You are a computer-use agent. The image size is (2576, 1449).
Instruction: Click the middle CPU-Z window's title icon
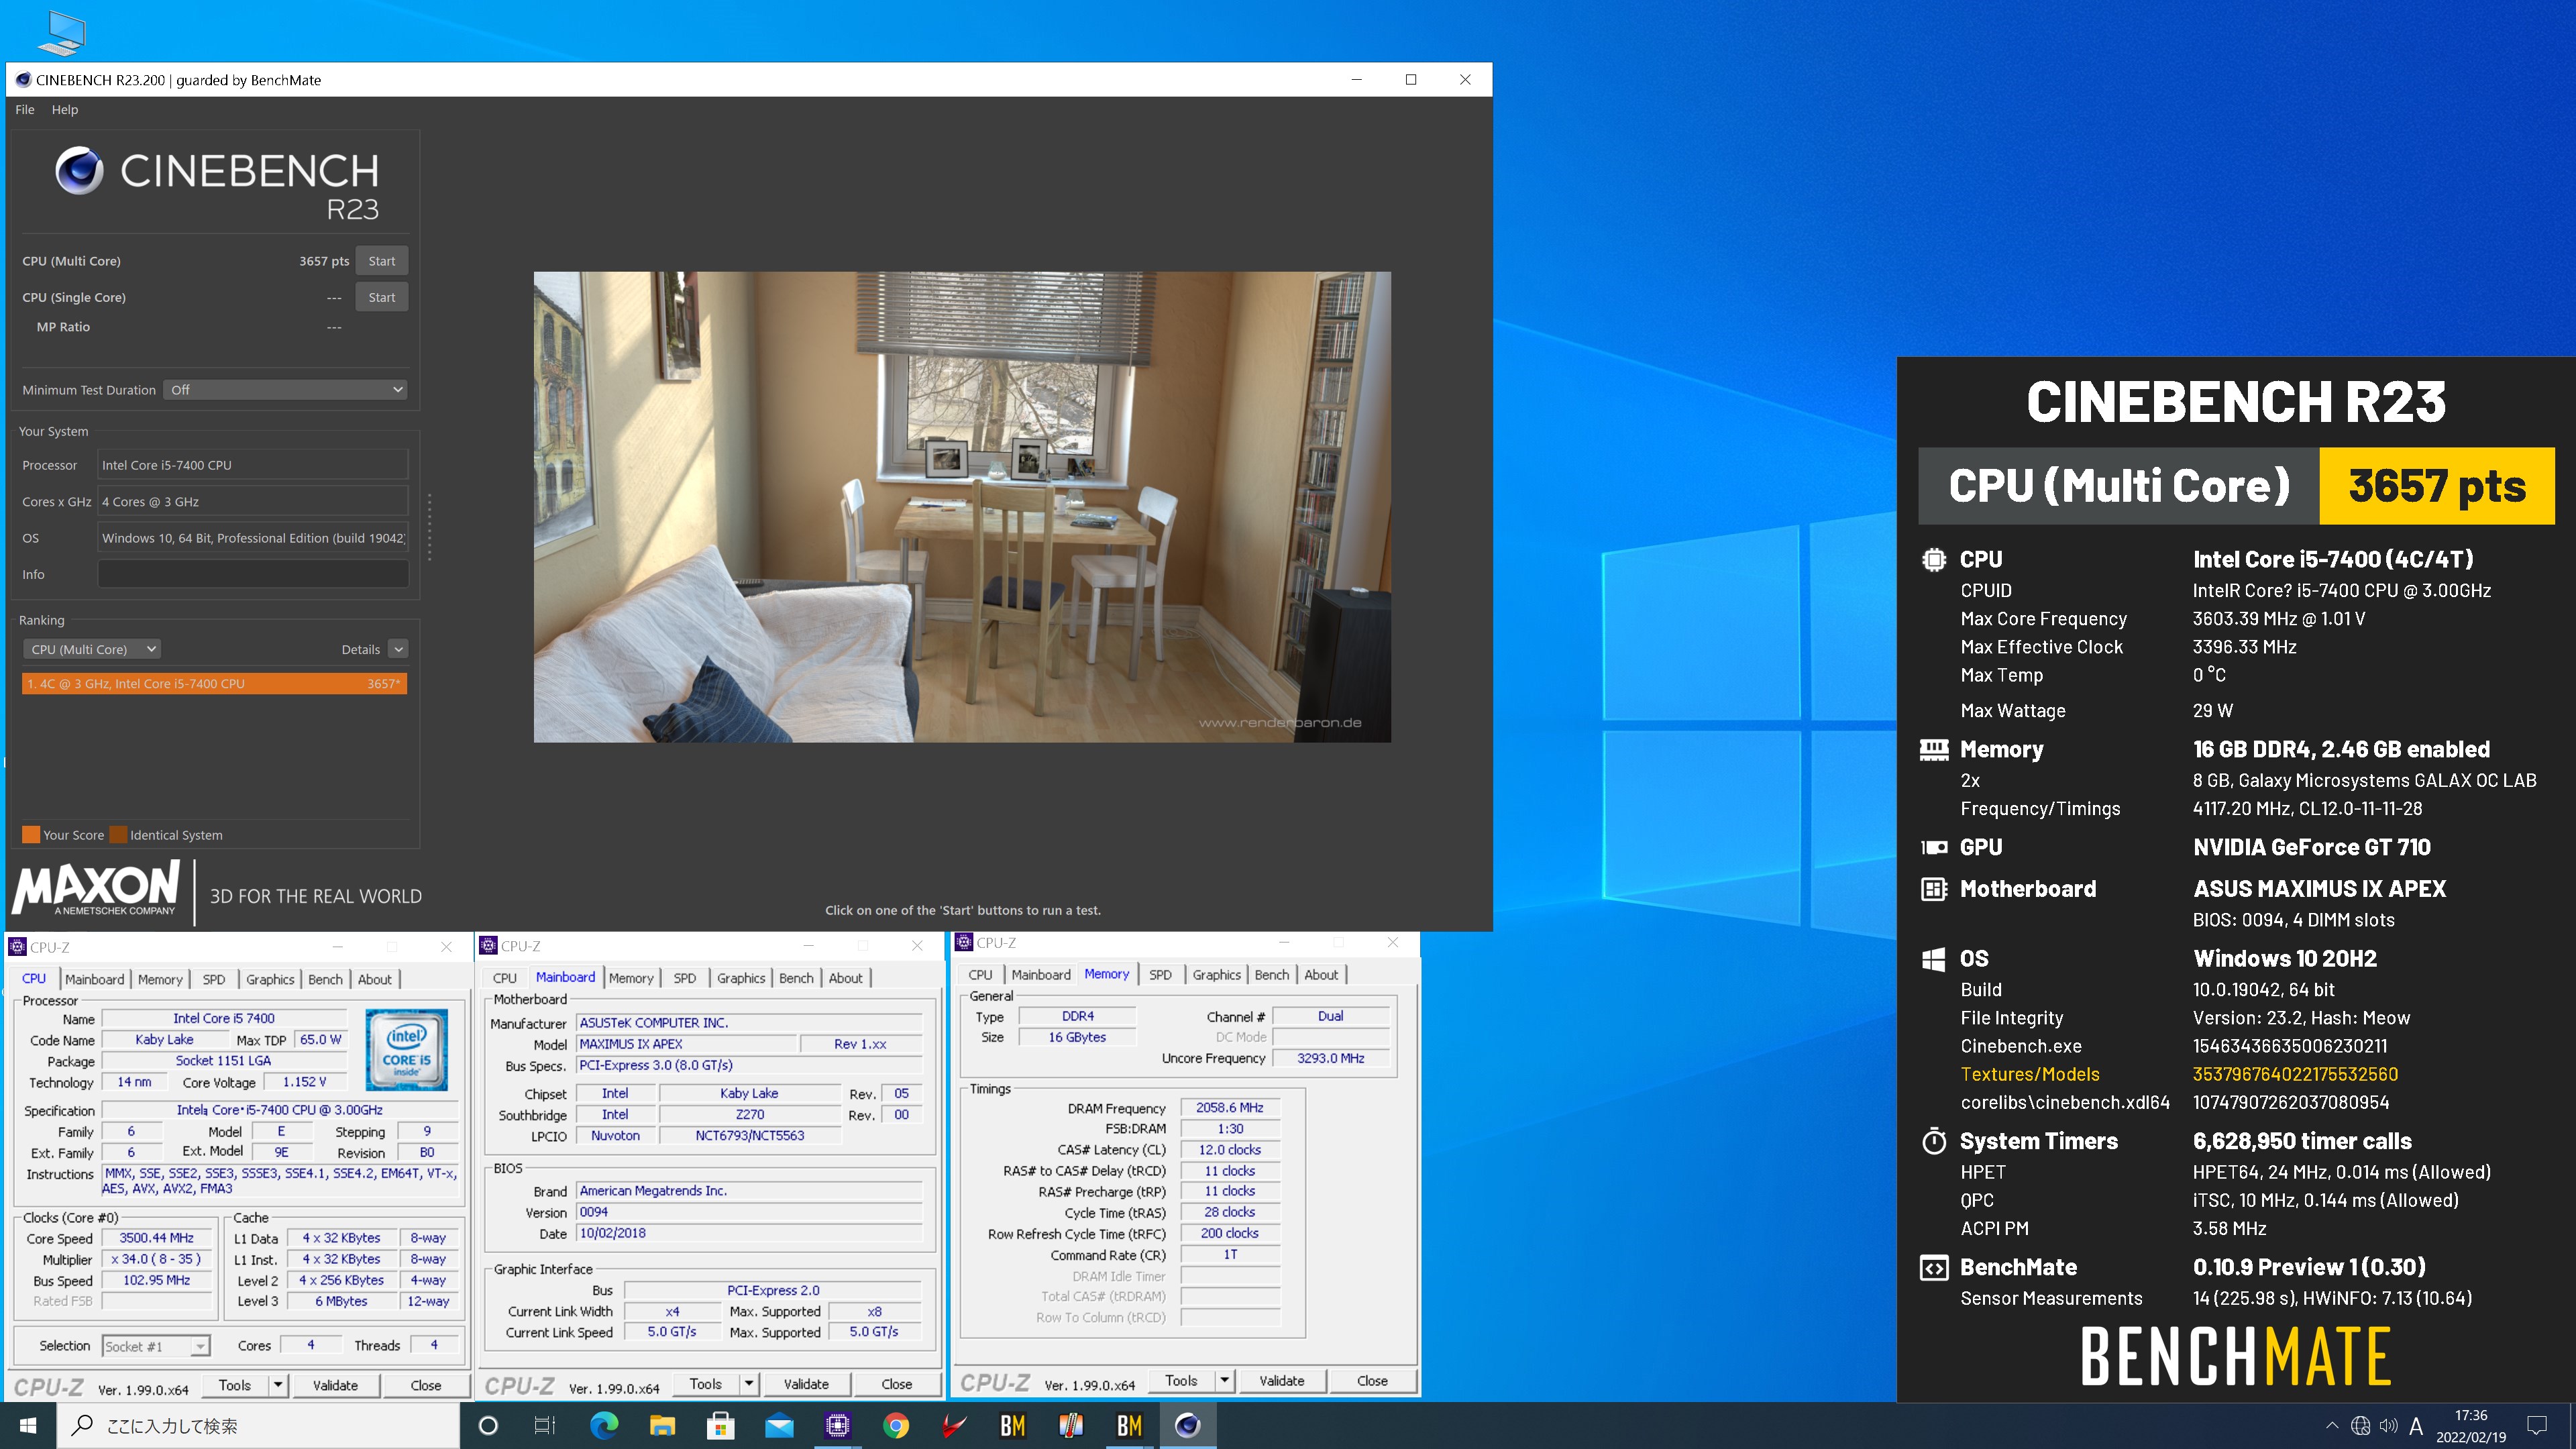489,946
